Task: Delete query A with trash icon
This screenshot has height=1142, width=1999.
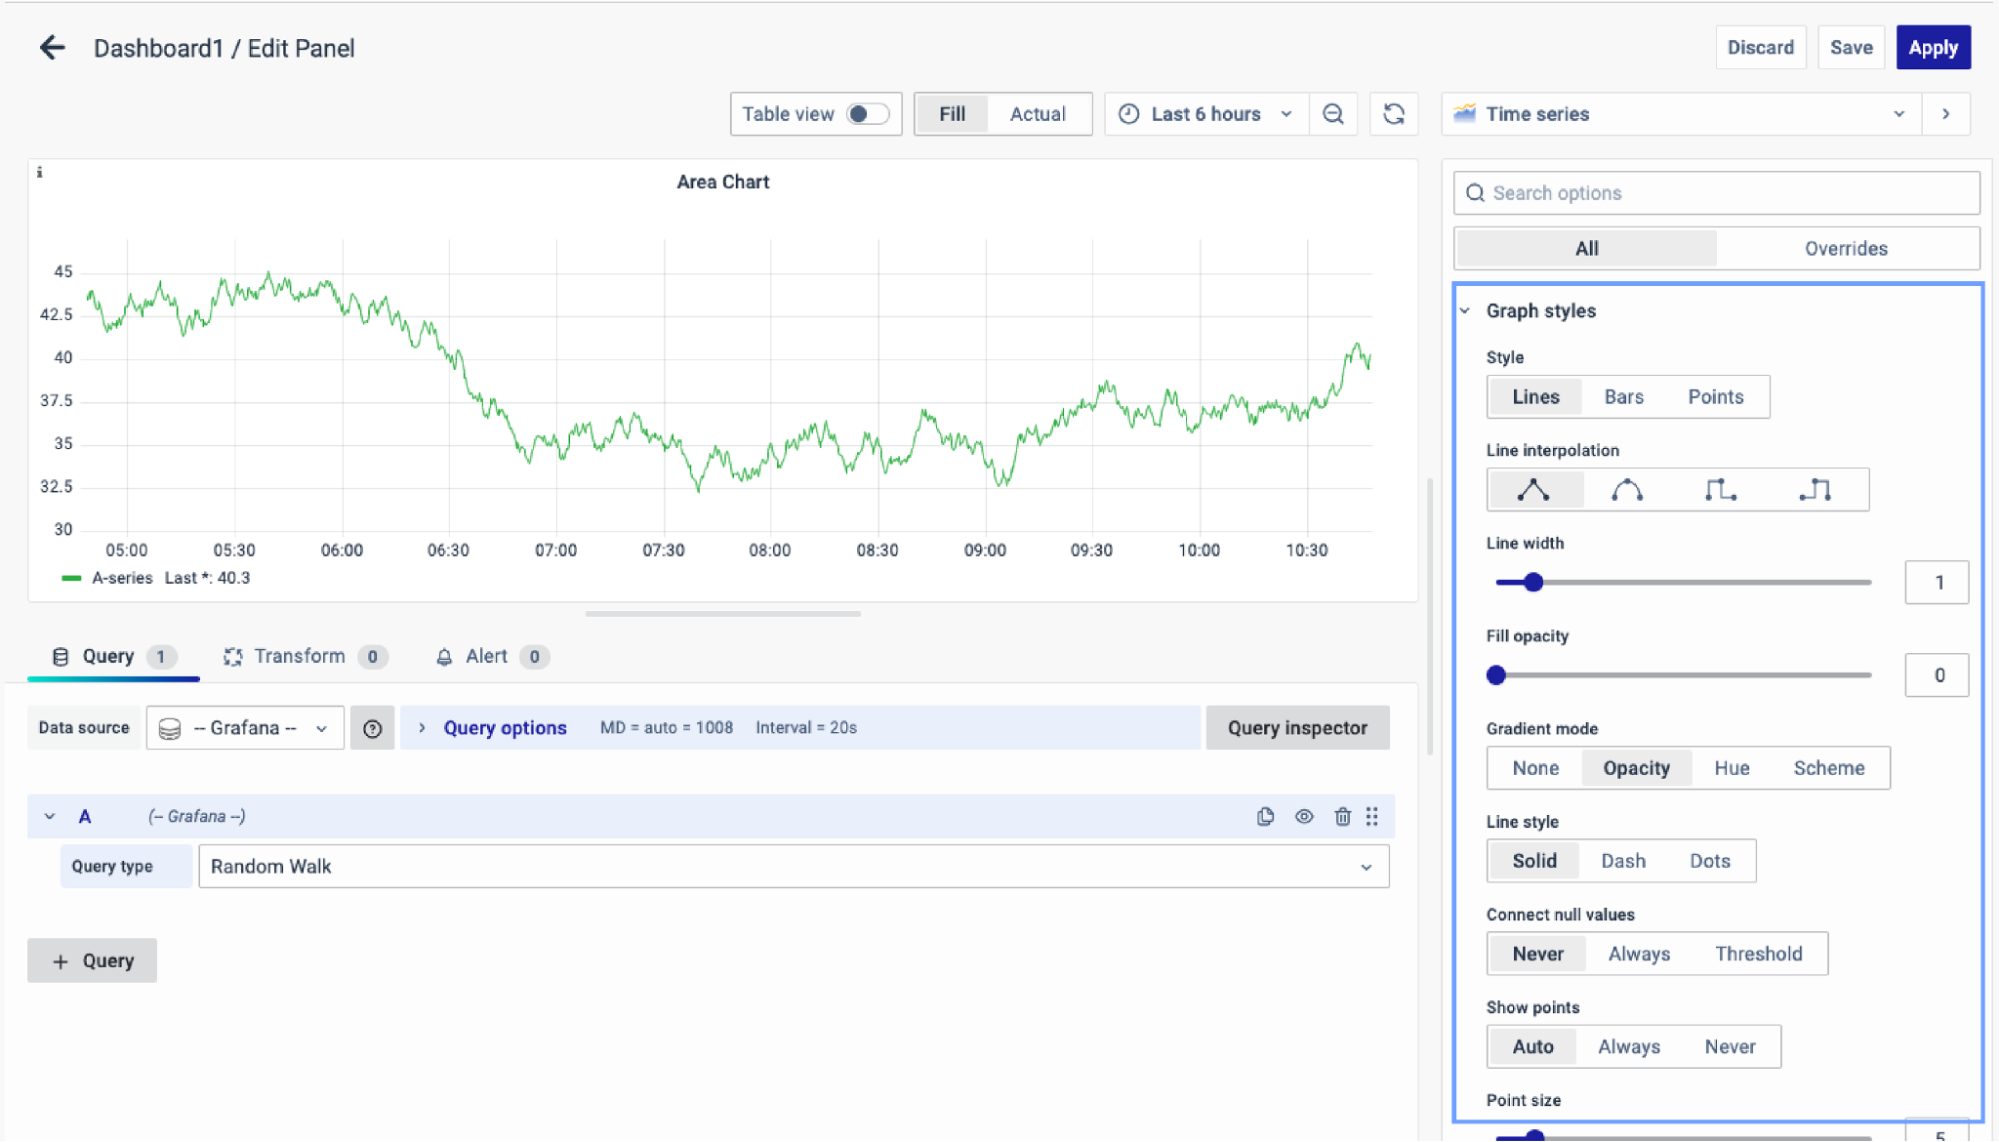Action: click(1342, 816)
